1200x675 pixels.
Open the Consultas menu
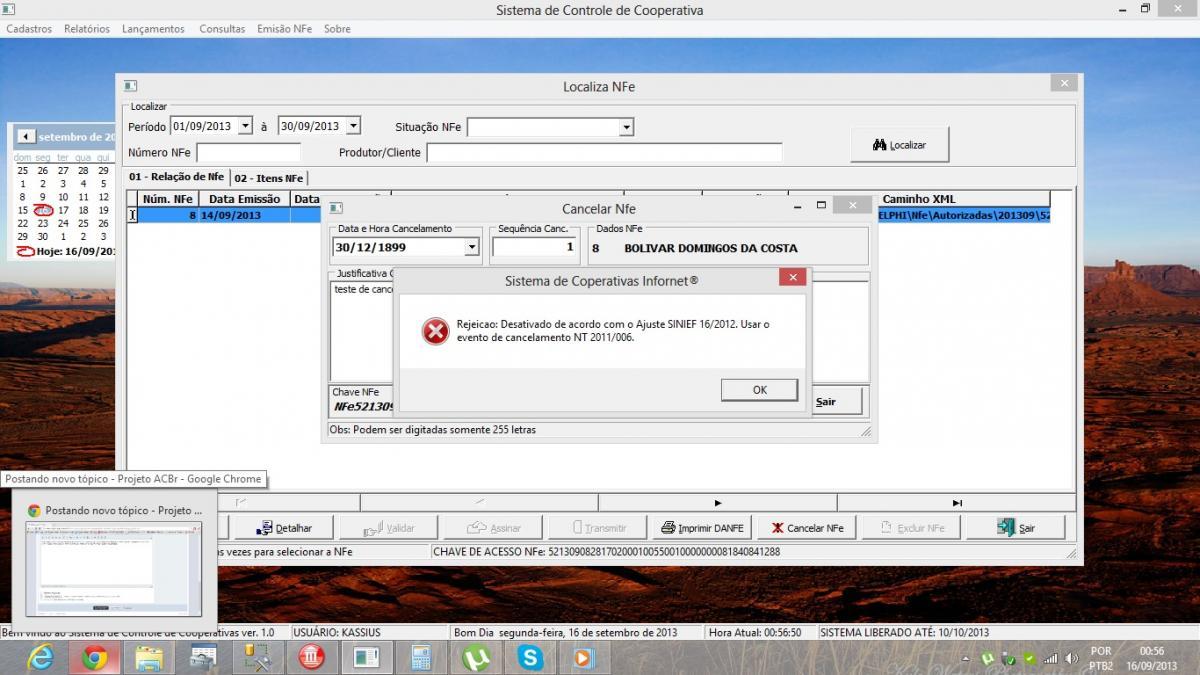[x=222, y=29]
